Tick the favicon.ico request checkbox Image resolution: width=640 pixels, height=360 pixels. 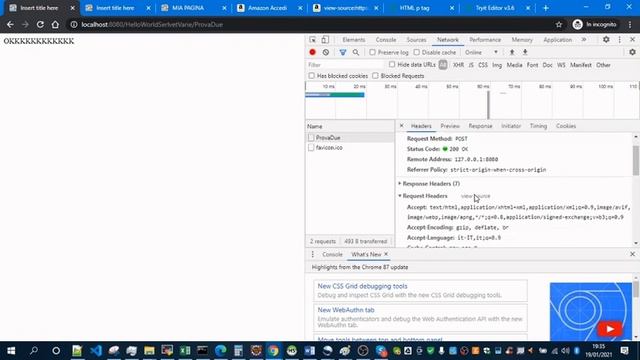(x=311, y=148)
